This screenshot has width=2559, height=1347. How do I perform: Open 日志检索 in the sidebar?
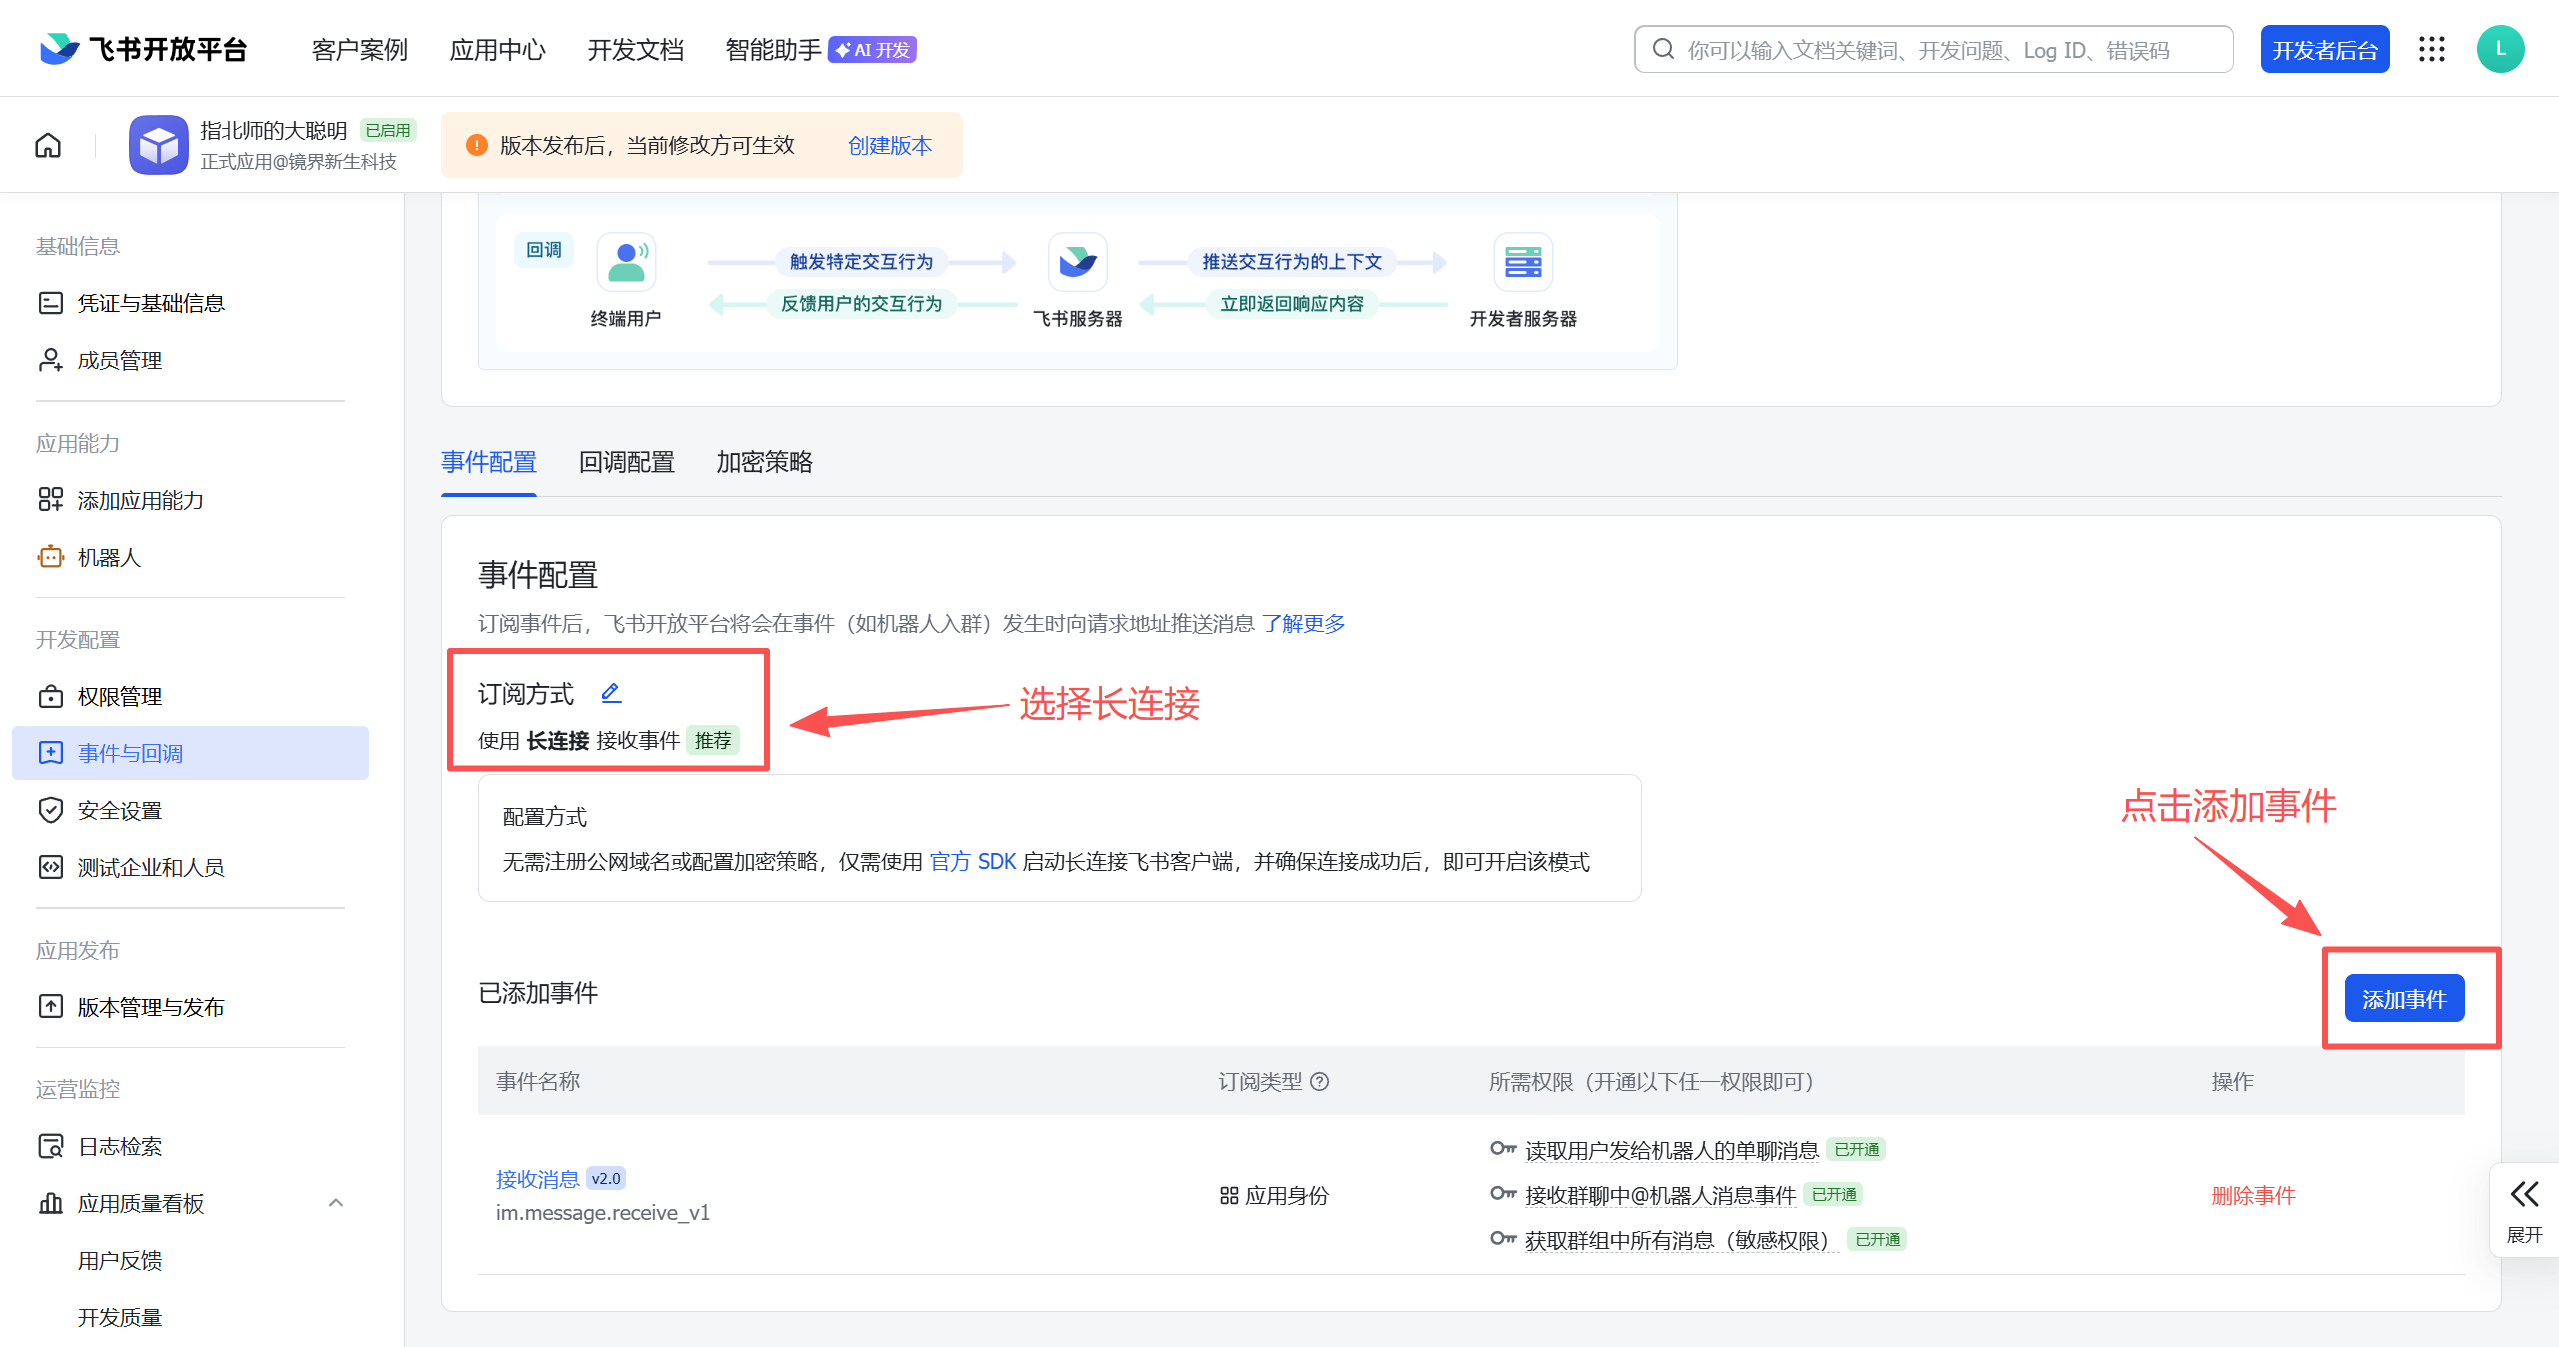[x=120, y=1146]
